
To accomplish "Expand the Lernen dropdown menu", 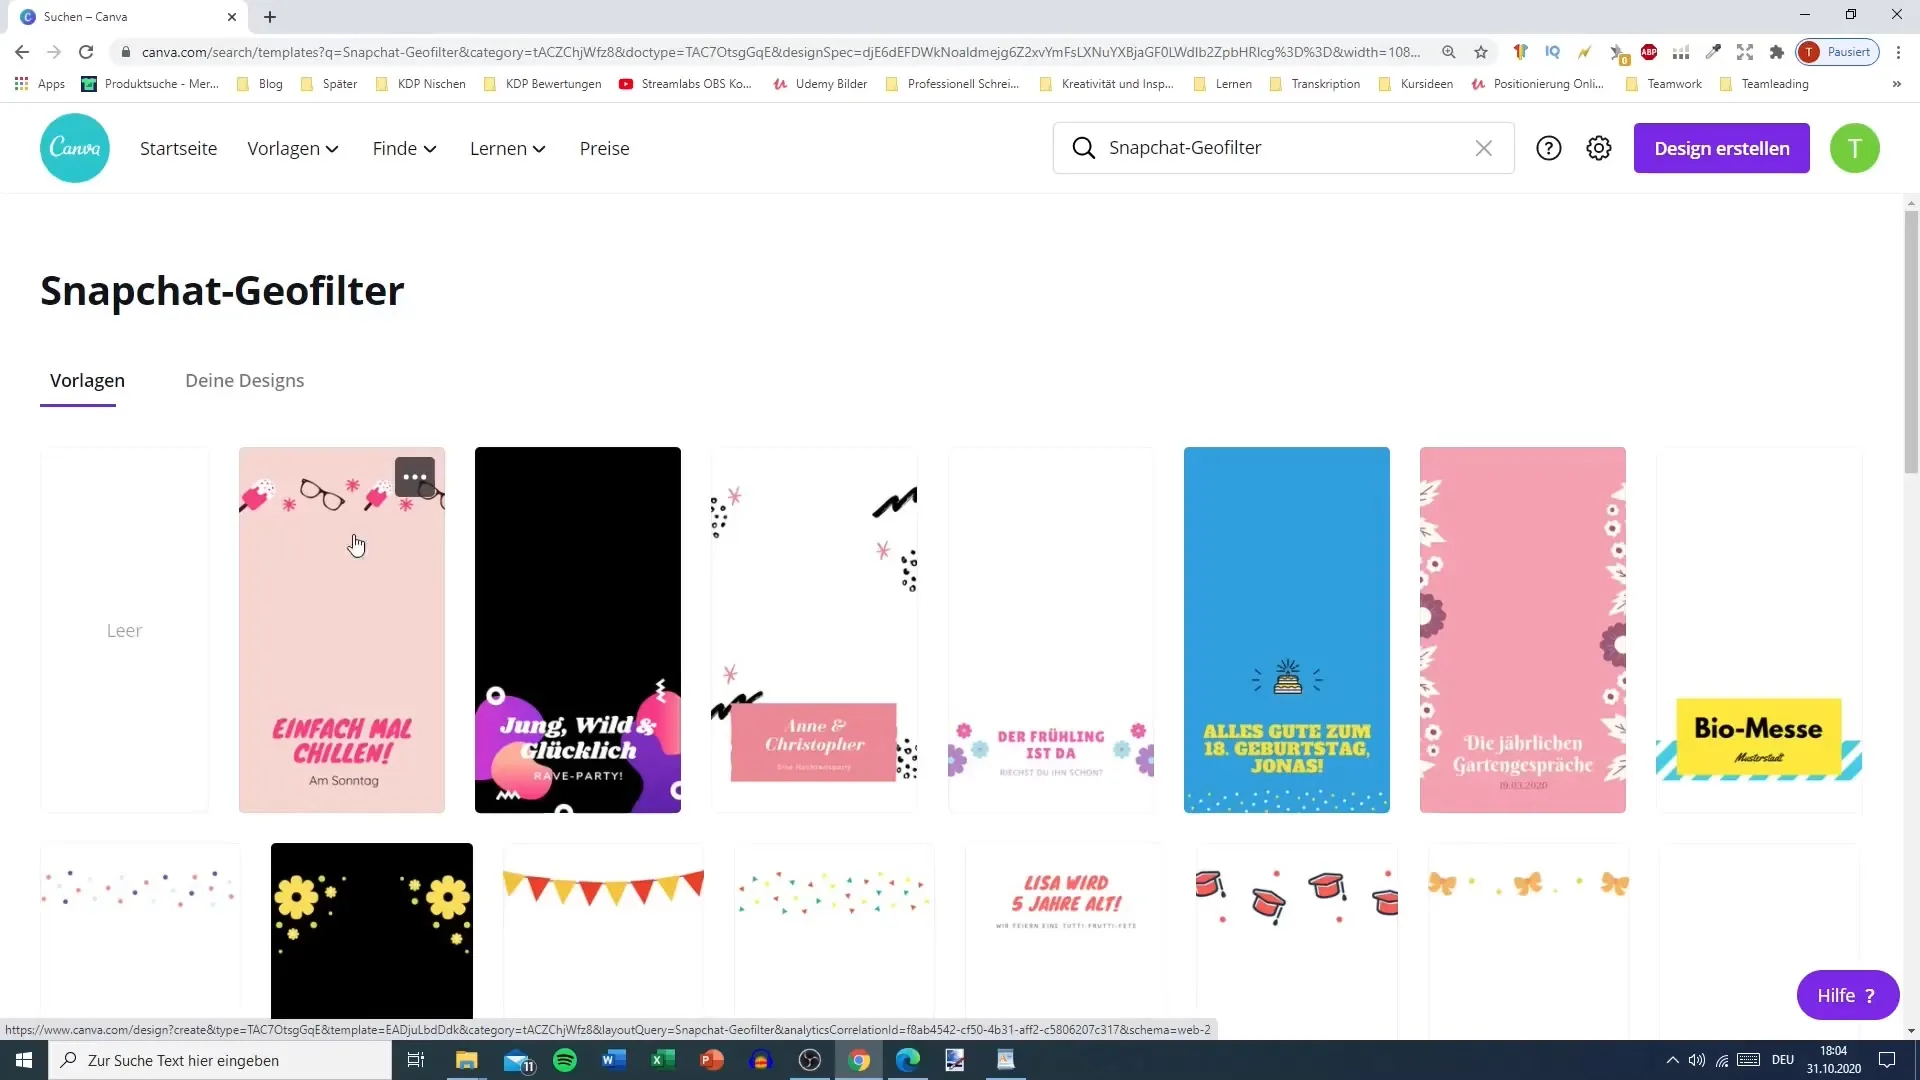I will coord(508,148).
